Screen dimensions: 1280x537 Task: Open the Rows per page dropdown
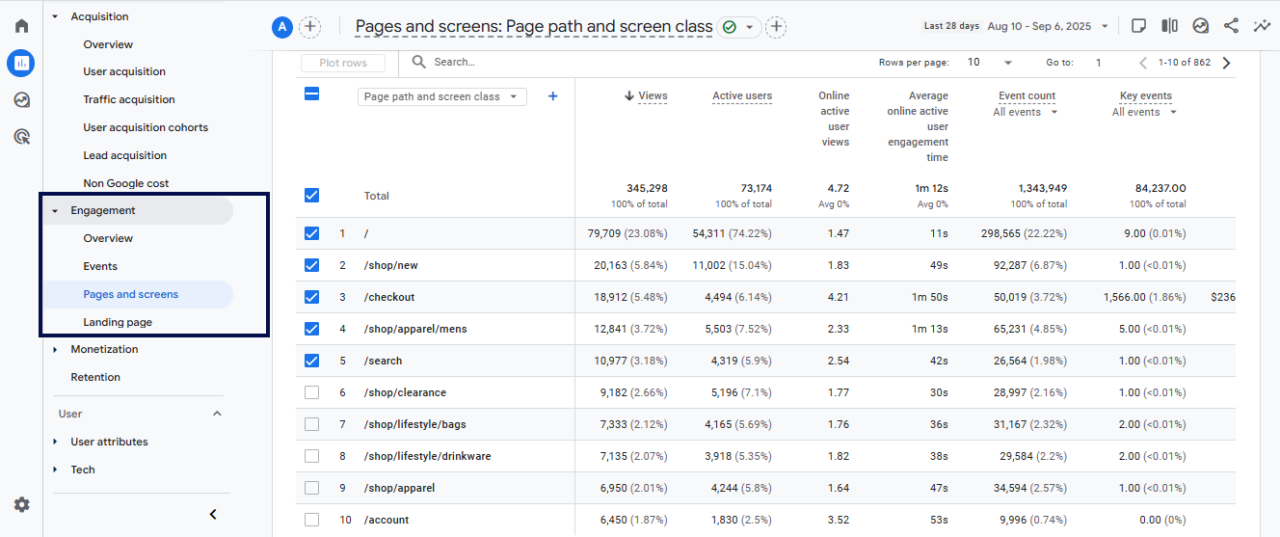989,62
